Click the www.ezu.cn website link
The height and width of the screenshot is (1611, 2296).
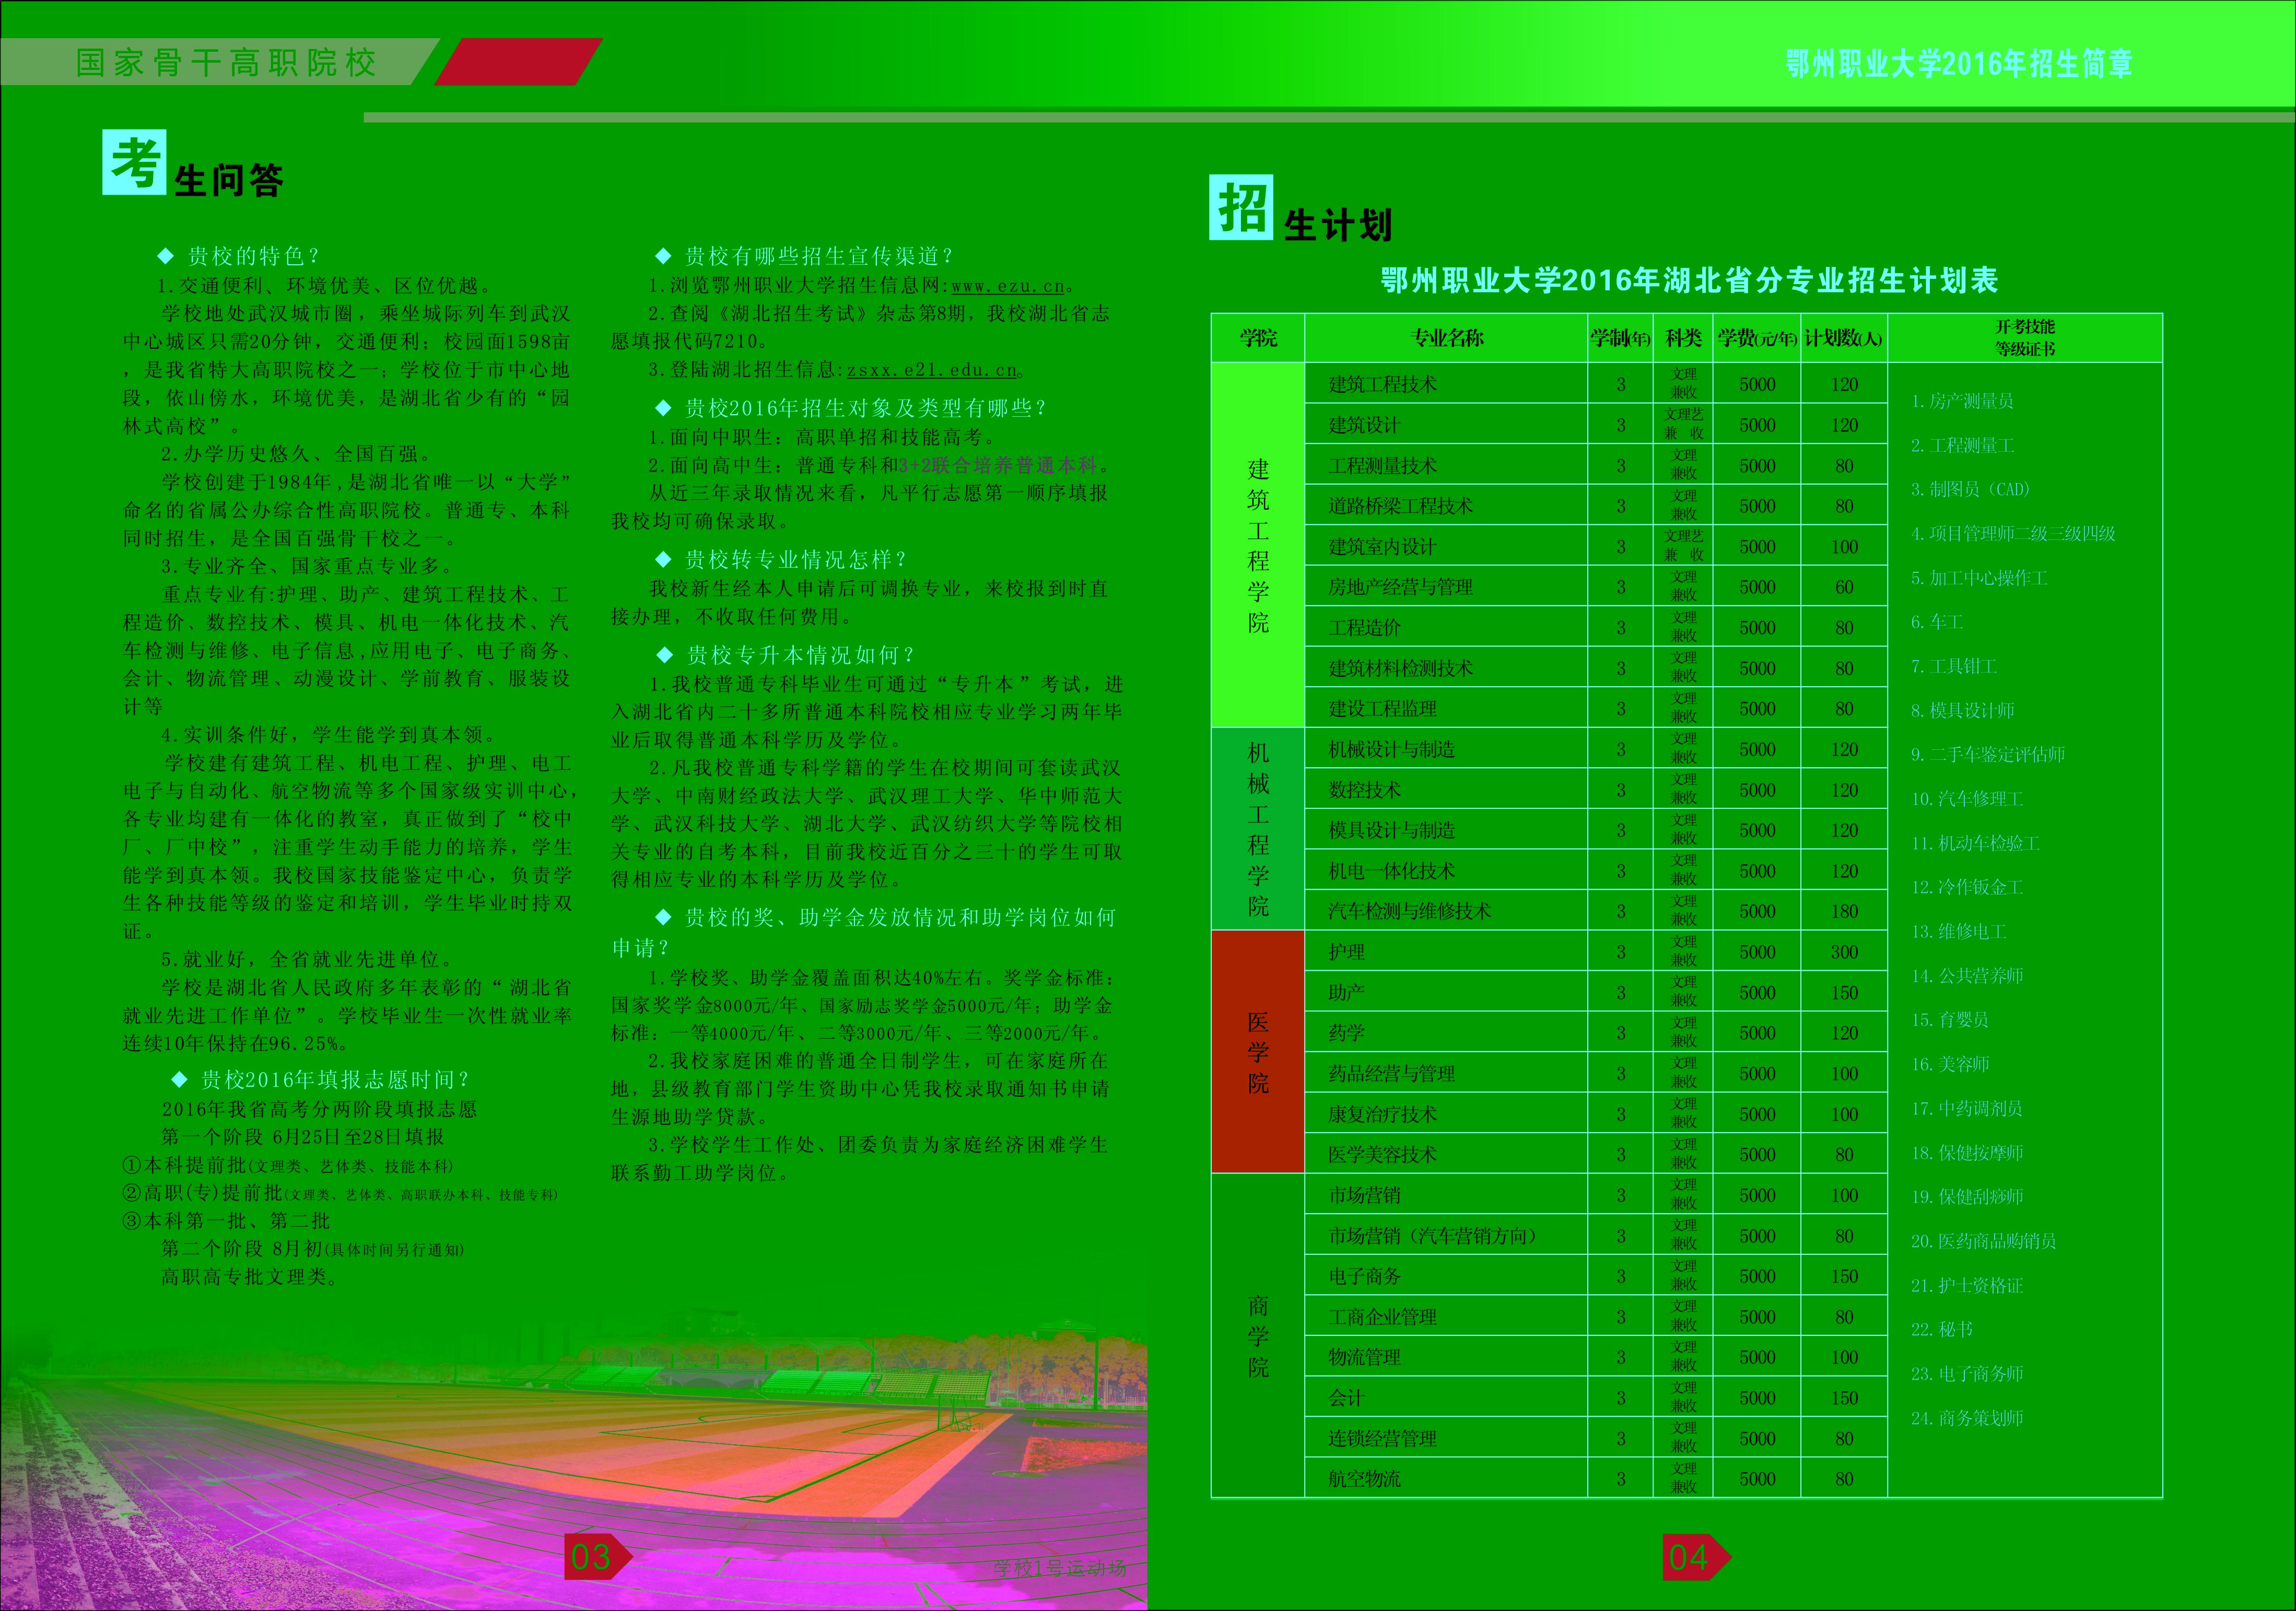tap(1008, 286)
